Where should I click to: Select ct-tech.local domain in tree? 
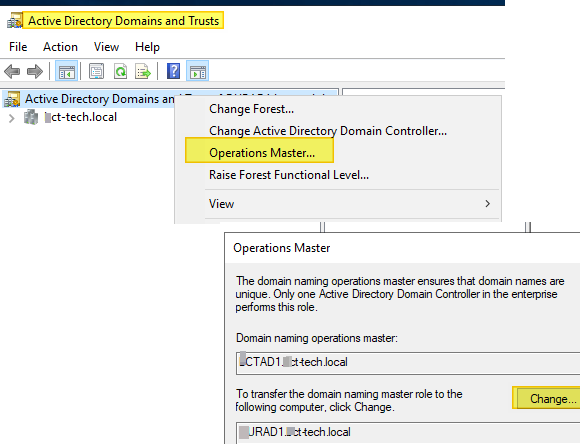click(80, 117)
